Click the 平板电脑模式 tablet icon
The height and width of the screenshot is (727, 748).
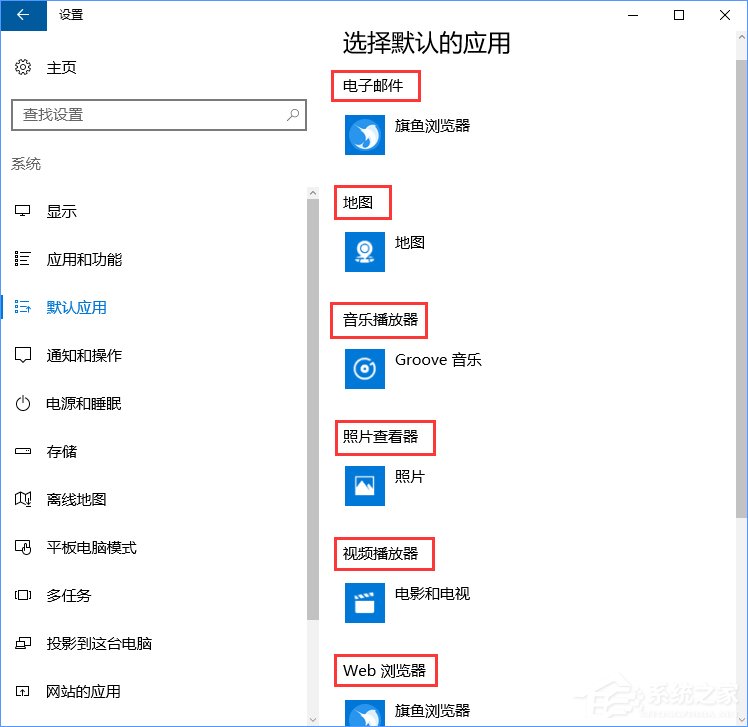click(22, 547)
